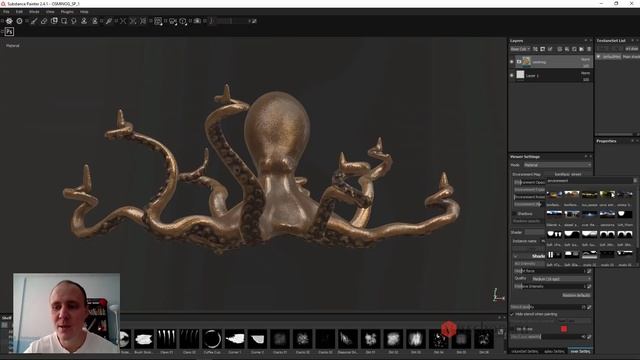Open the viewer Mode dropdown
Image resolution: width=640 pixels, height=360 pixels.
pos(557,165)
